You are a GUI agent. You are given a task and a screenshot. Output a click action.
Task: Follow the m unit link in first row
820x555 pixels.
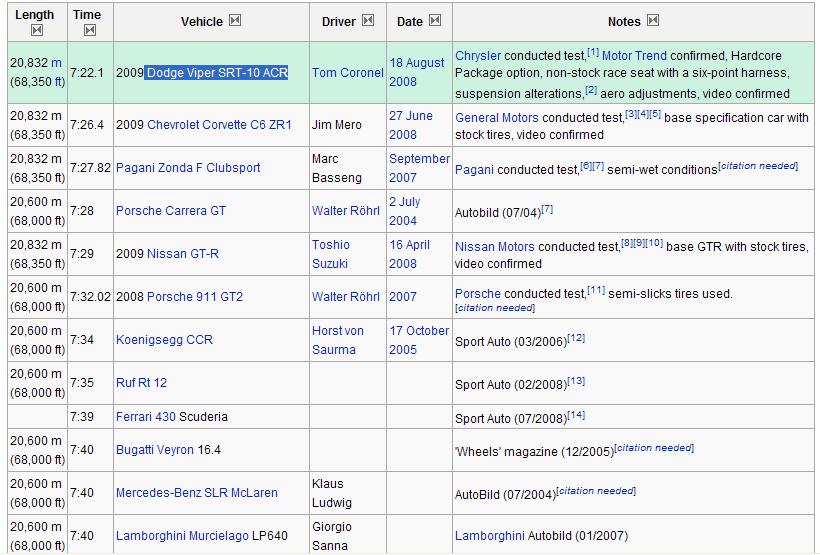click(x=56, y=63)
